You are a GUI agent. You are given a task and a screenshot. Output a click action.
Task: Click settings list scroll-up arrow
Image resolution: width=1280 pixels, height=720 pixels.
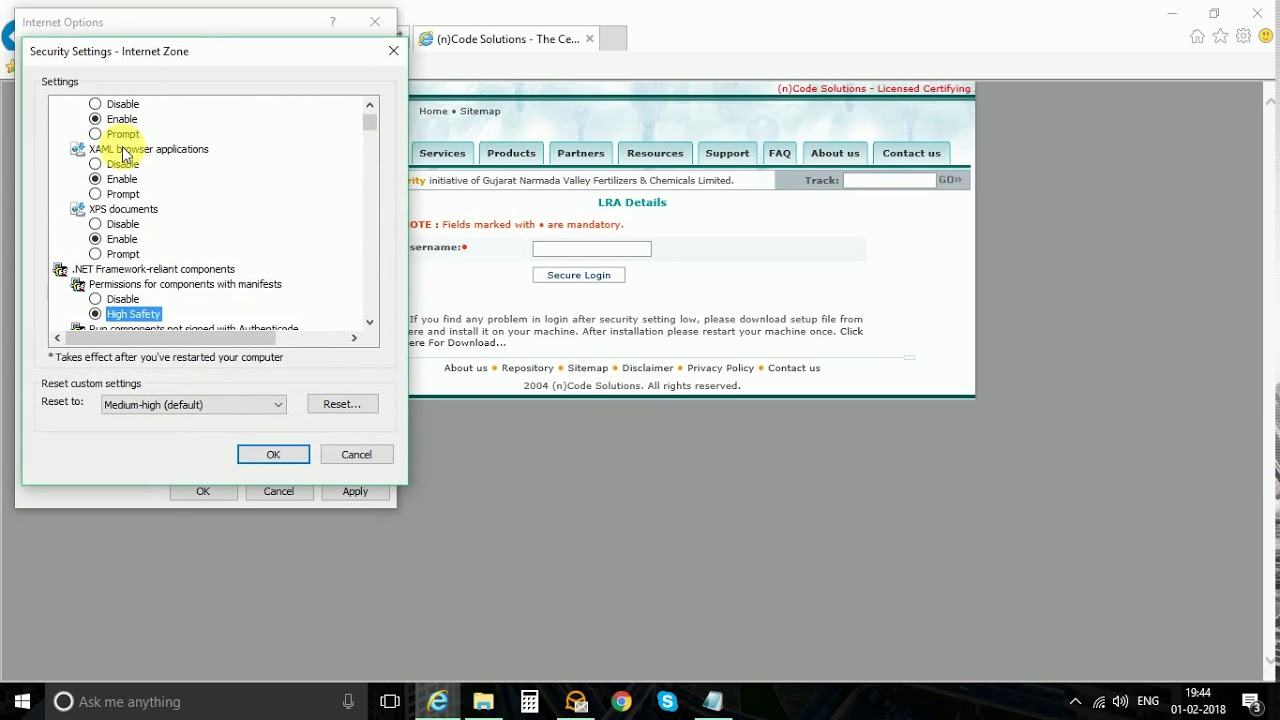(370, 104)
